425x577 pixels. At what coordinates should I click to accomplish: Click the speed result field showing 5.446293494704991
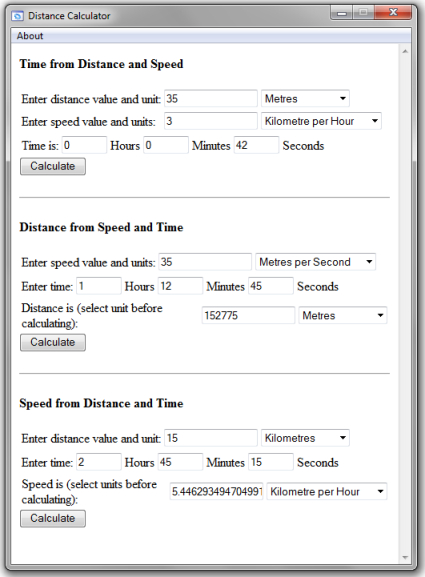[216, 491]
